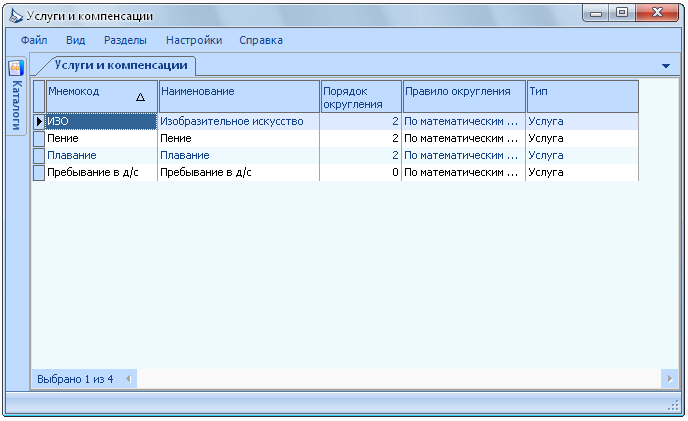Image resolution: width=688 pixels, height=421 pixels.
Task: Click the Плавание name cell
Action: pos(239,155)
